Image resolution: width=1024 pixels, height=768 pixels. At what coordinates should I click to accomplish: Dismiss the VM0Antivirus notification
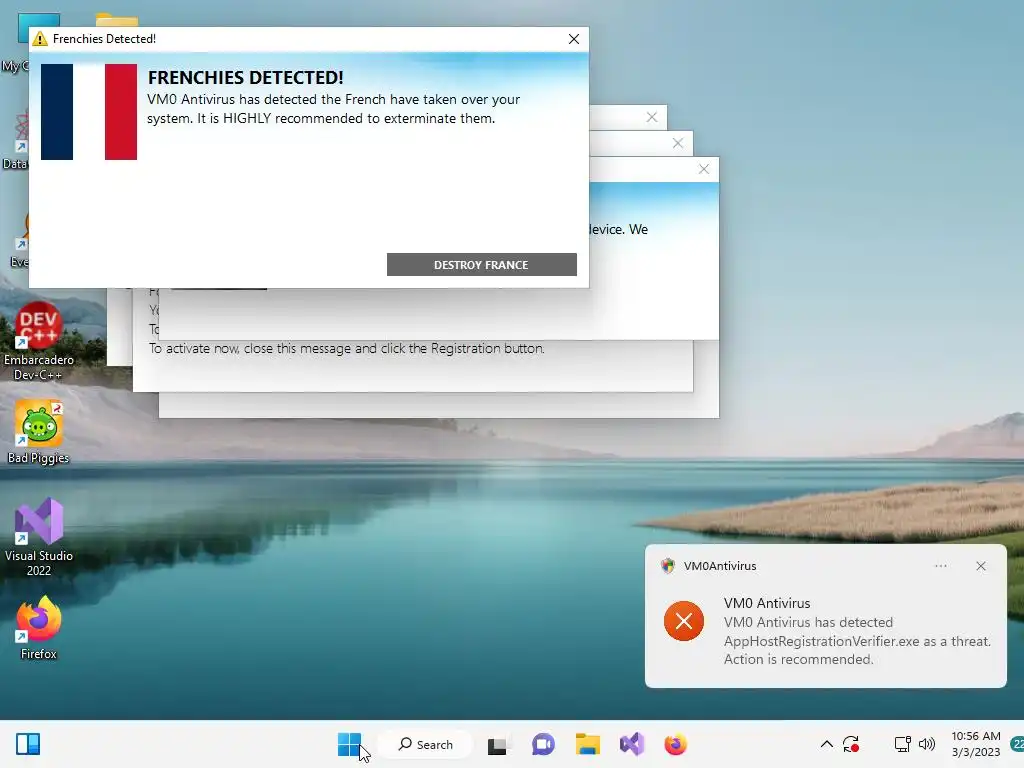(980, 566)
